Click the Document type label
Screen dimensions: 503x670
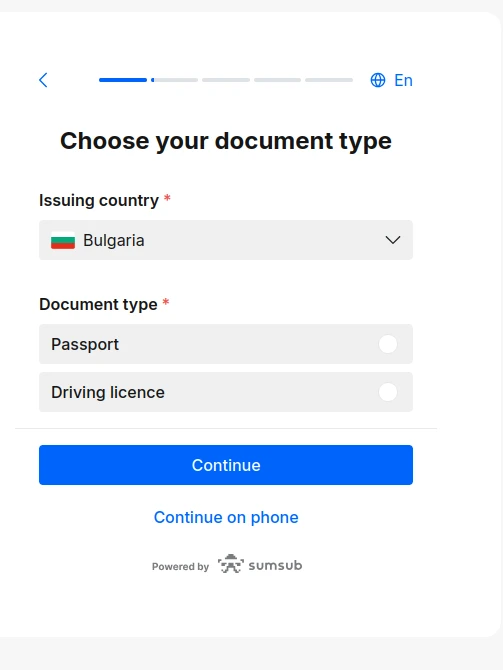click(98, 304)
